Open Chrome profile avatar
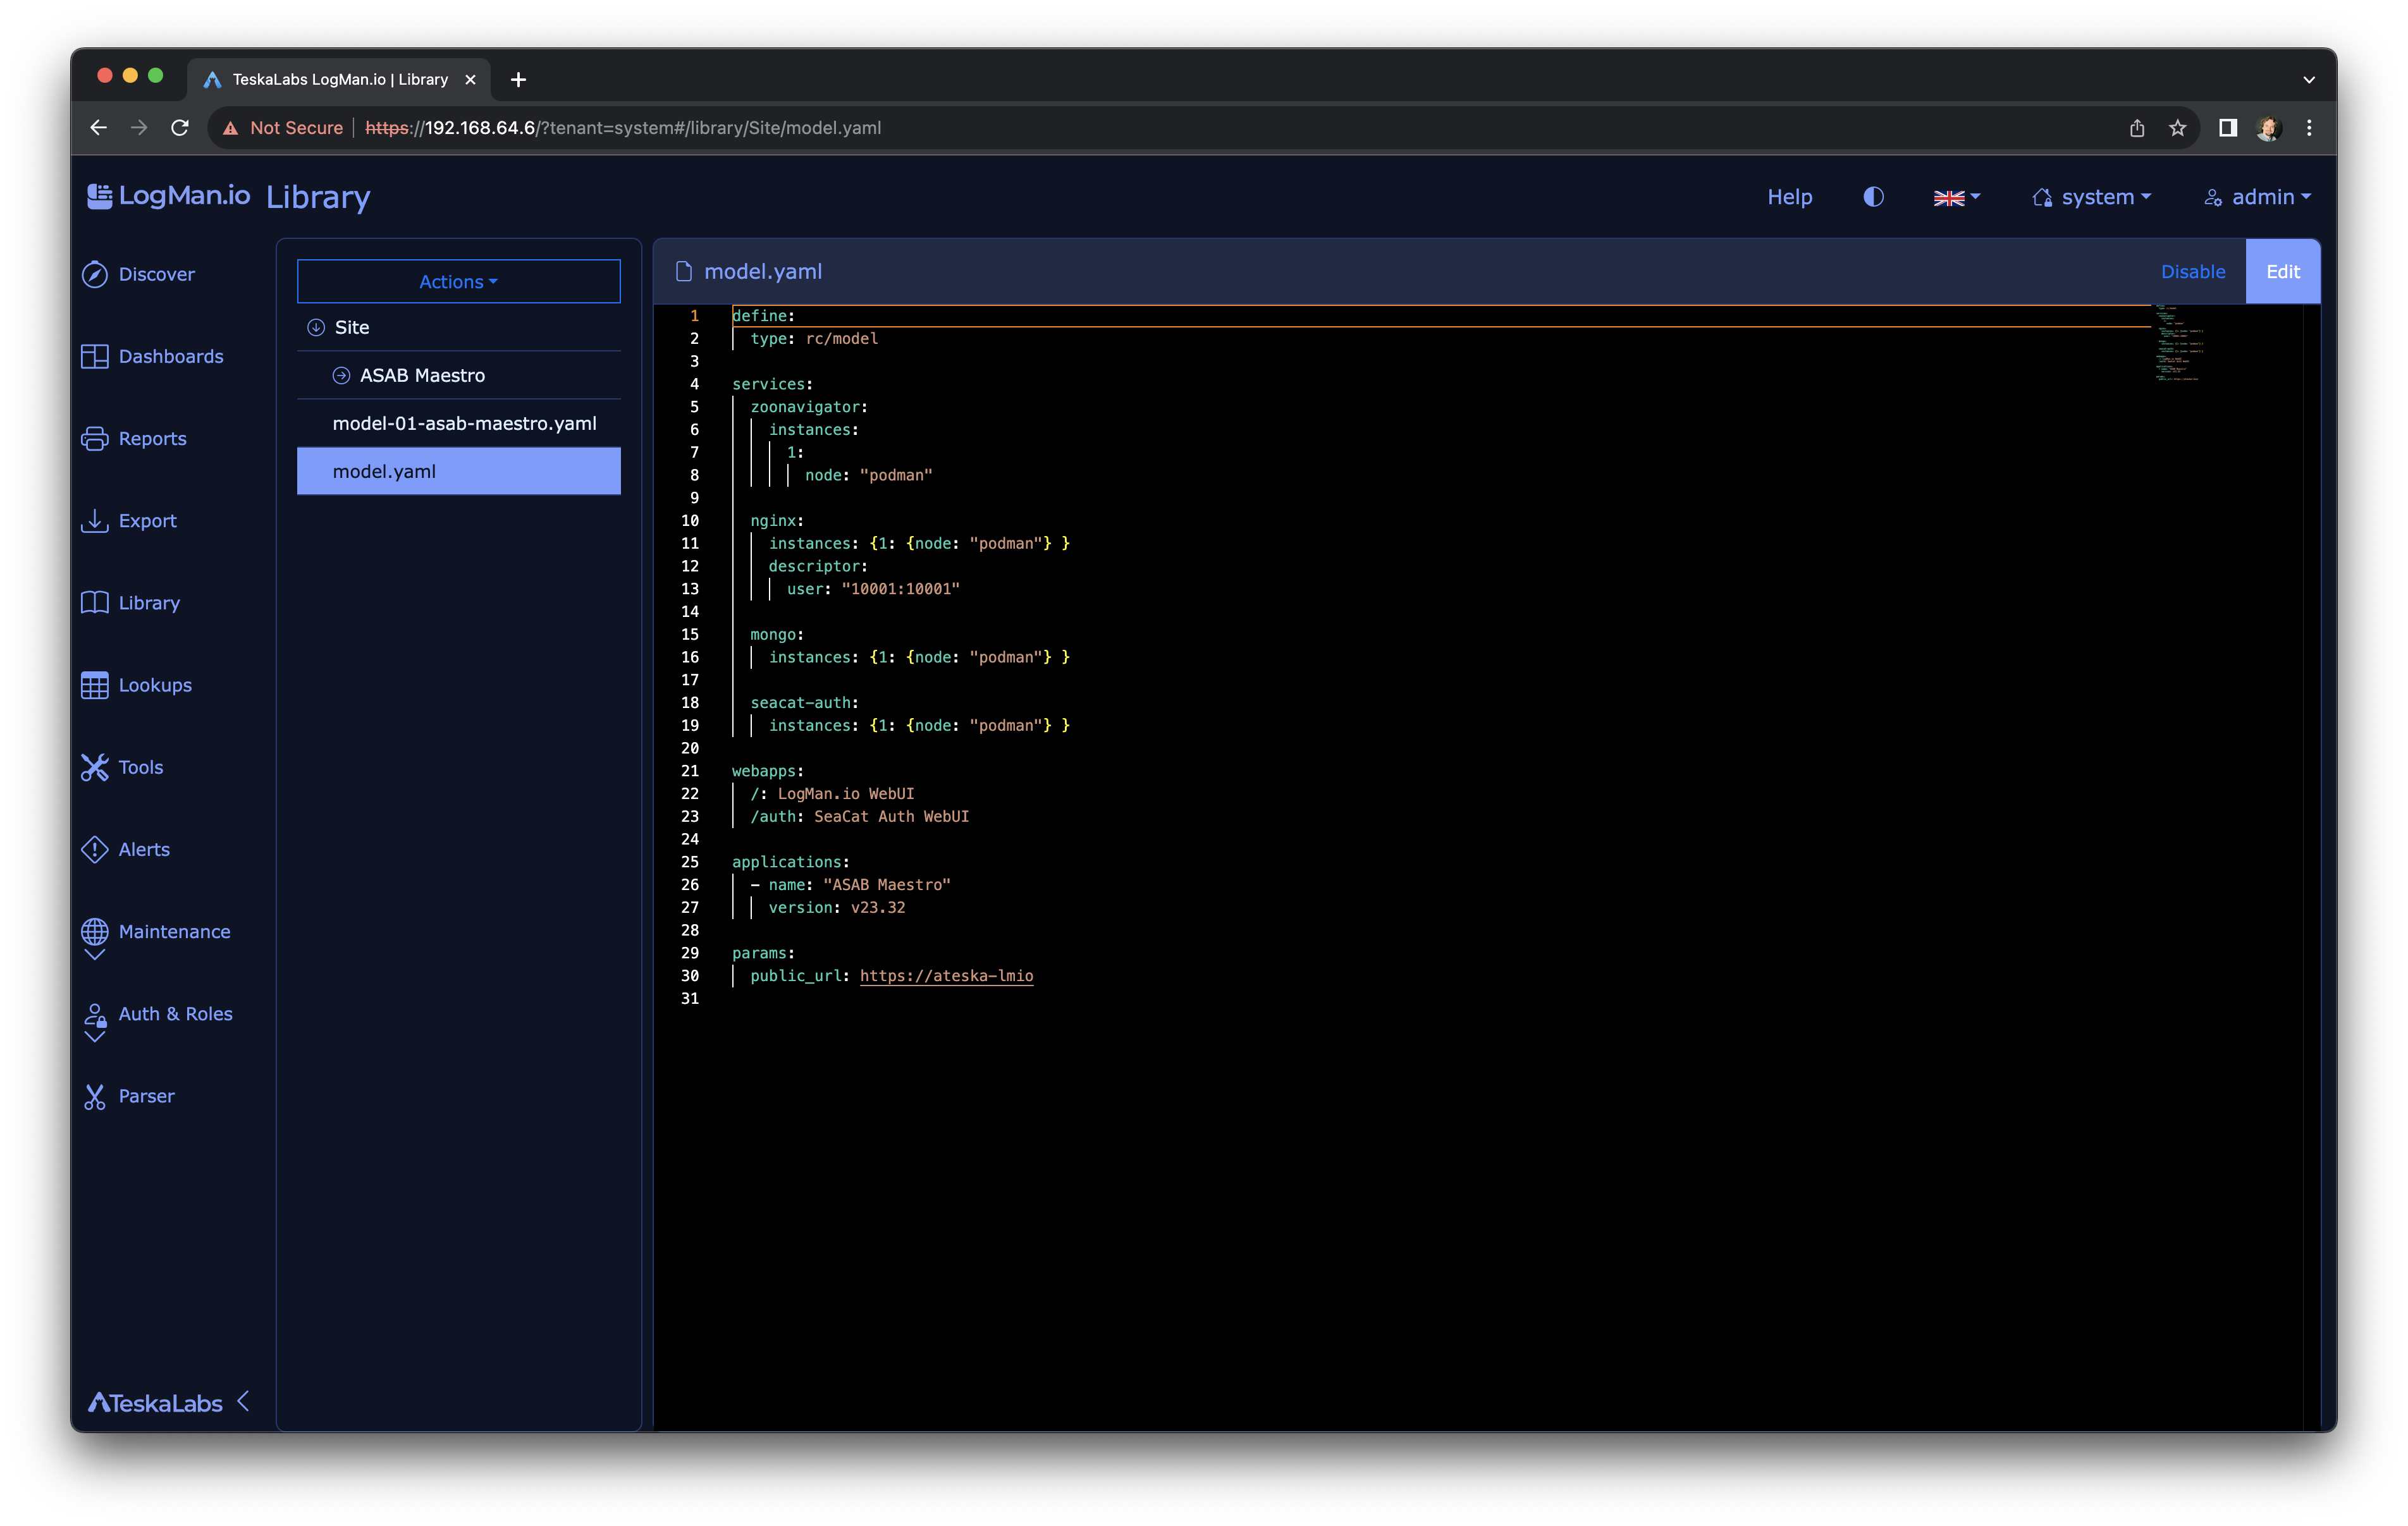2408x1526 pixels. [2268, 128]
